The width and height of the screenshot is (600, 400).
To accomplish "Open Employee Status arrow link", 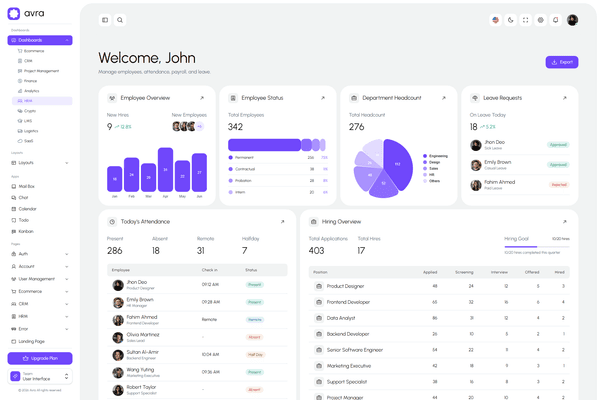I will [323, 98].
